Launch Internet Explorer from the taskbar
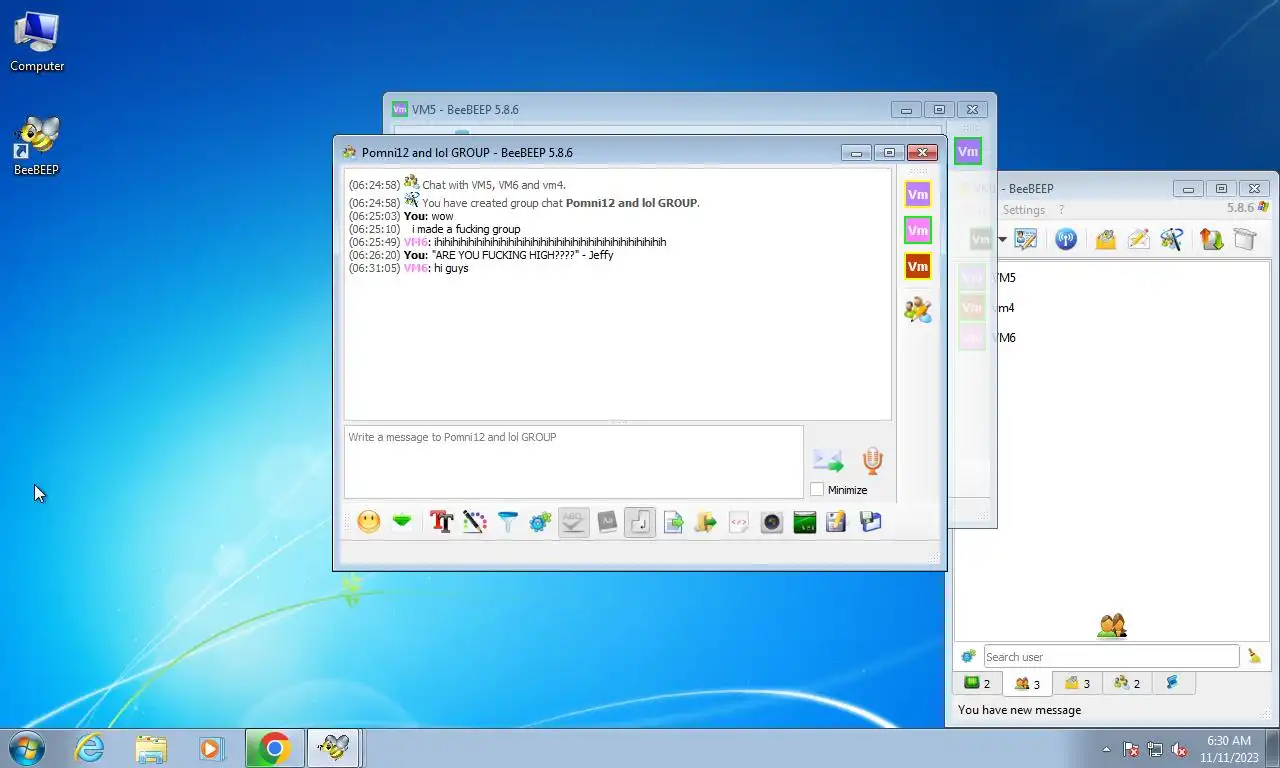This screenshot has height=768, width=1280. coord(90,748)
